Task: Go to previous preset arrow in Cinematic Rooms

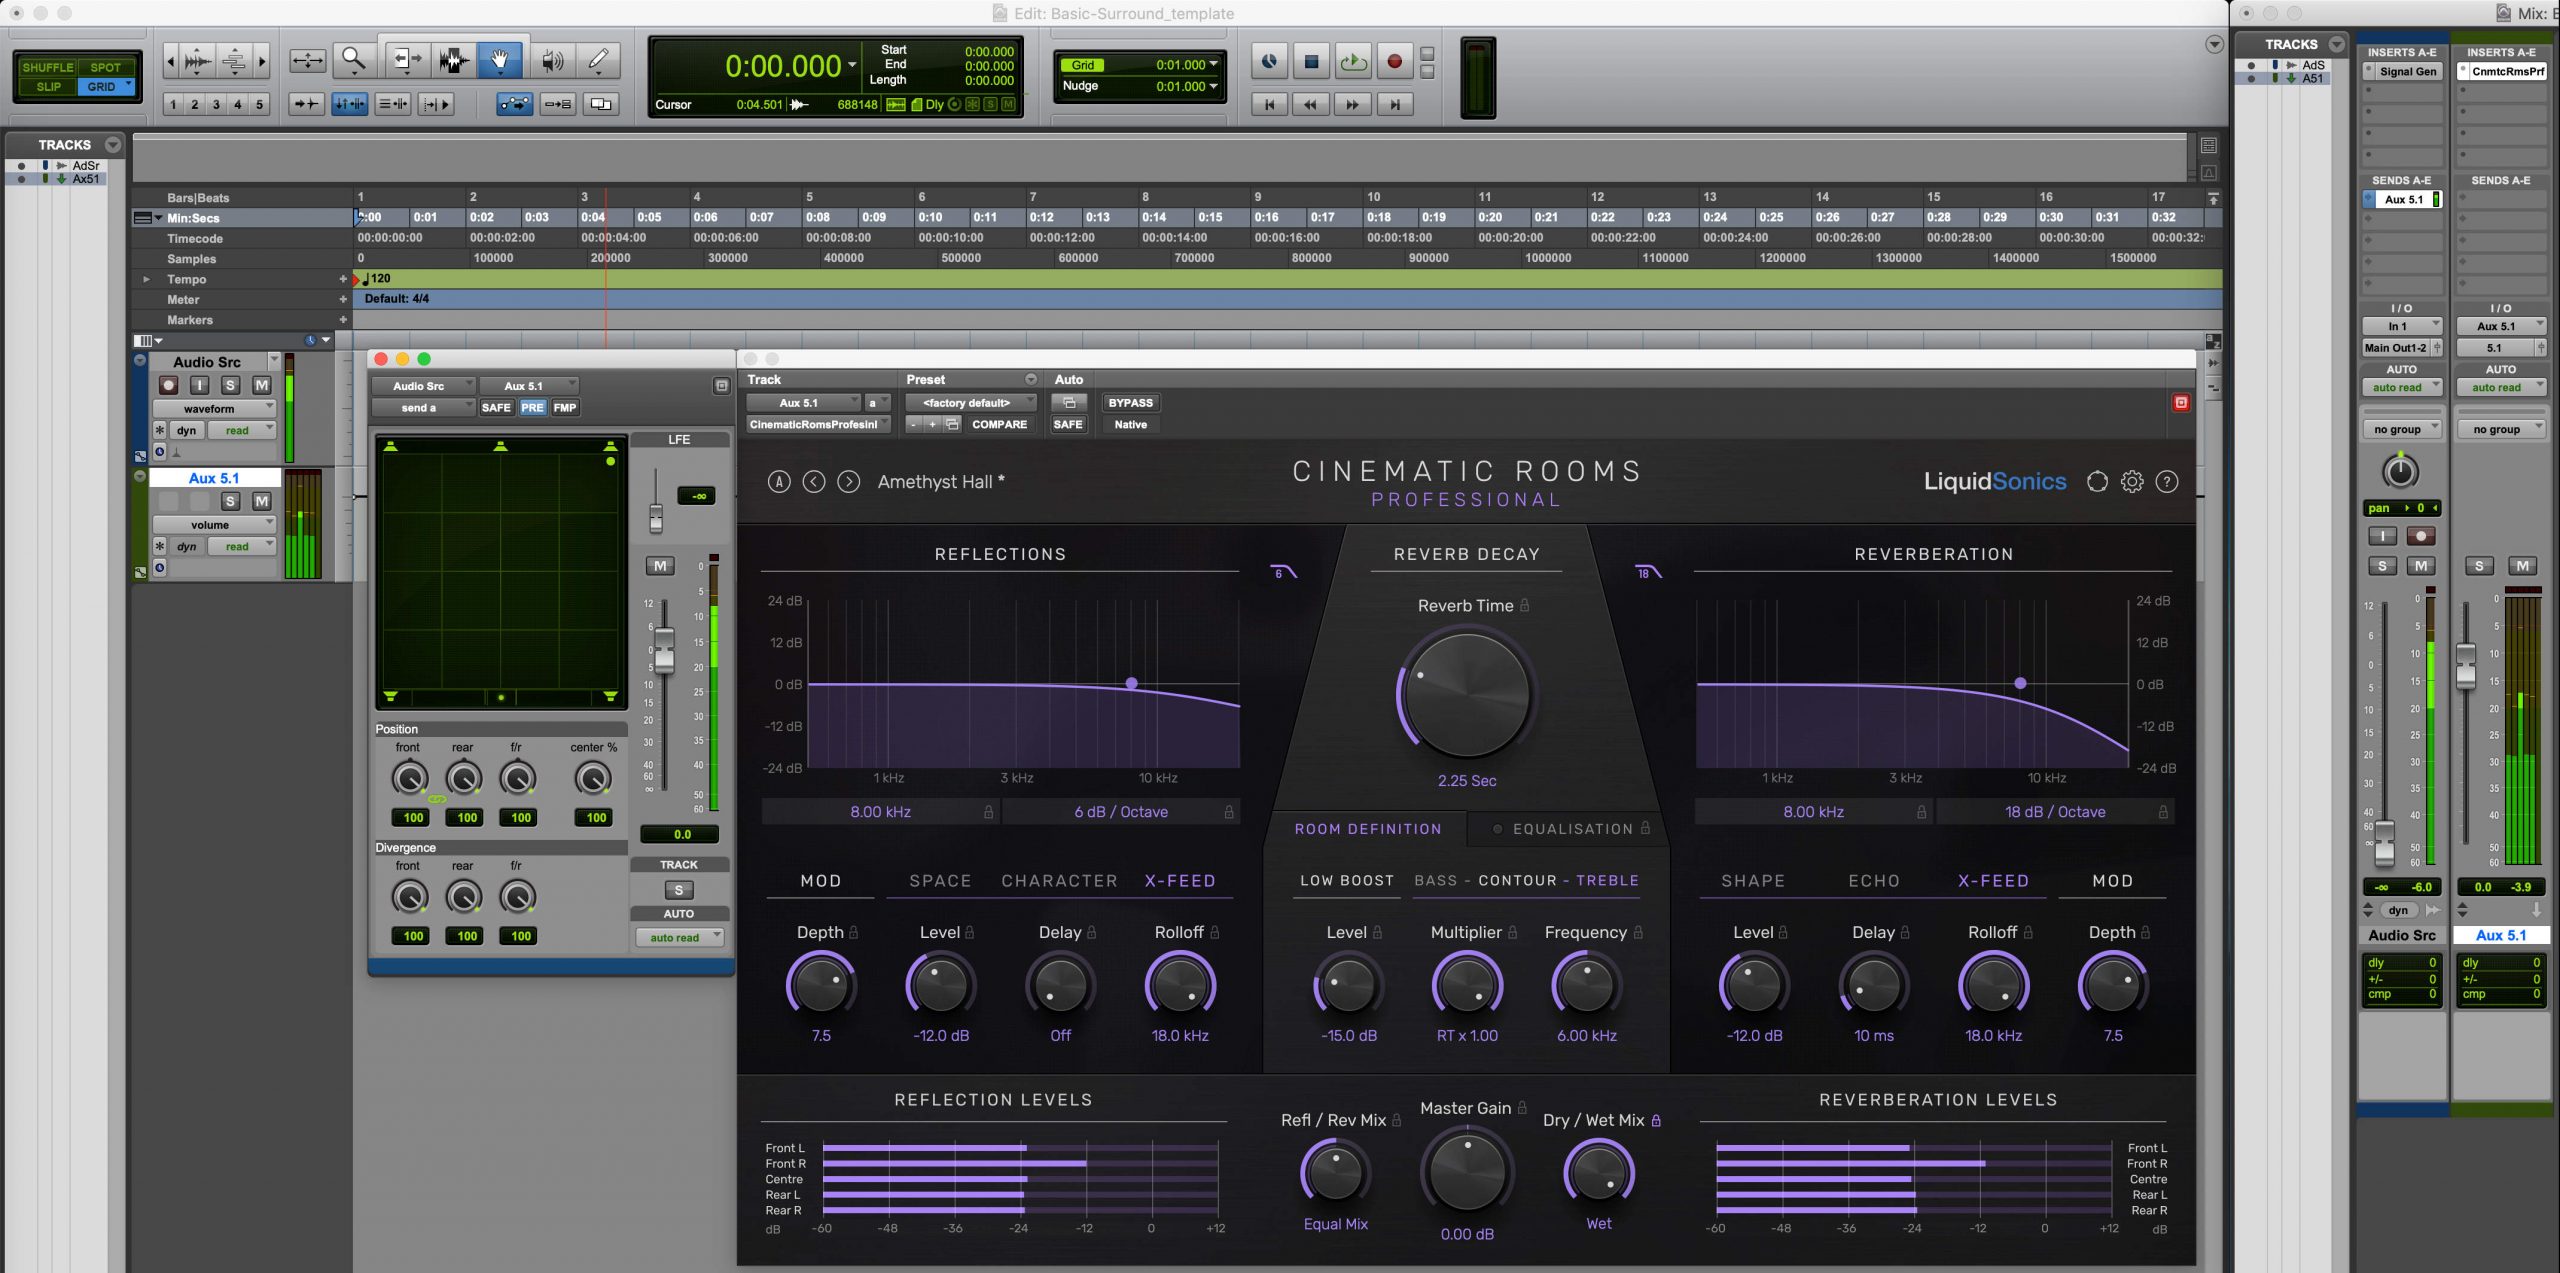Action: pyautogui.click(x=814, y=482)
